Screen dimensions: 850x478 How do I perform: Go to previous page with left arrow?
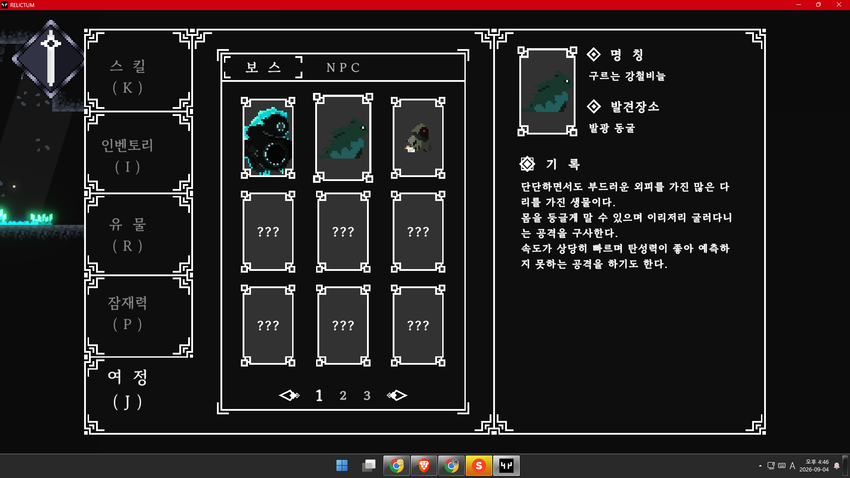(289, 396)
